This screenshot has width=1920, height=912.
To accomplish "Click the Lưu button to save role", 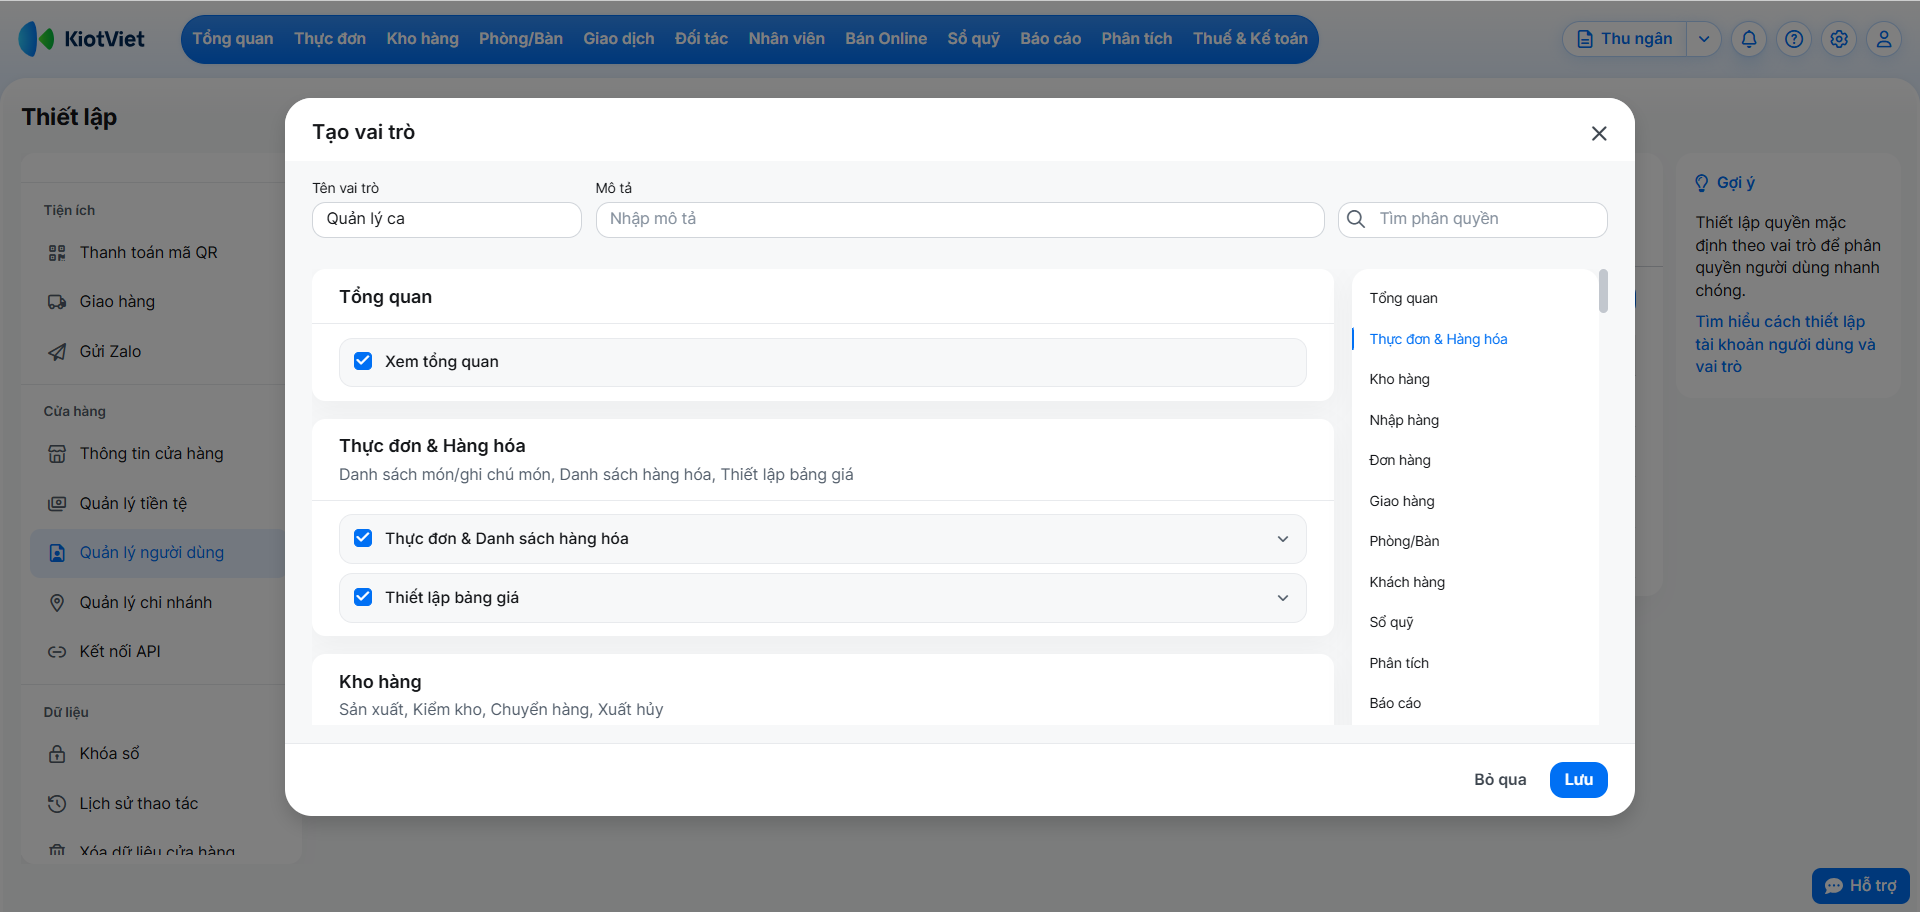I will tap(1579, 780).
